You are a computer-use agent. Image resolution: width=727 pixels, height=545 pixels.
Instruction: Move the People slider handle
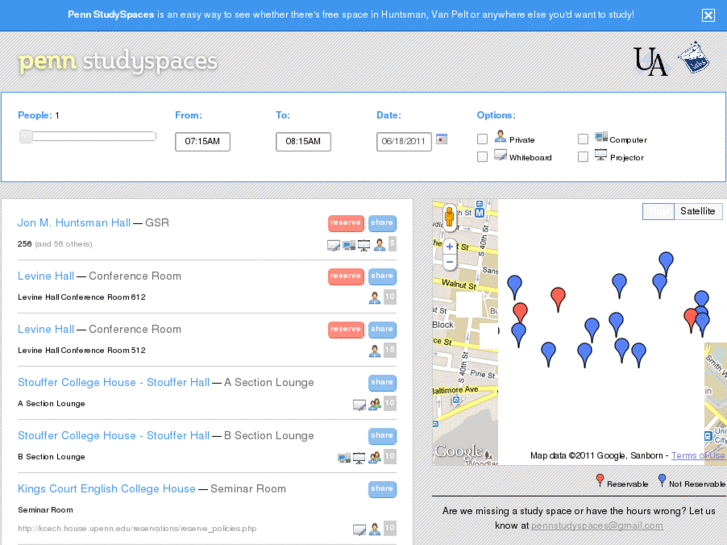(26, 136)
